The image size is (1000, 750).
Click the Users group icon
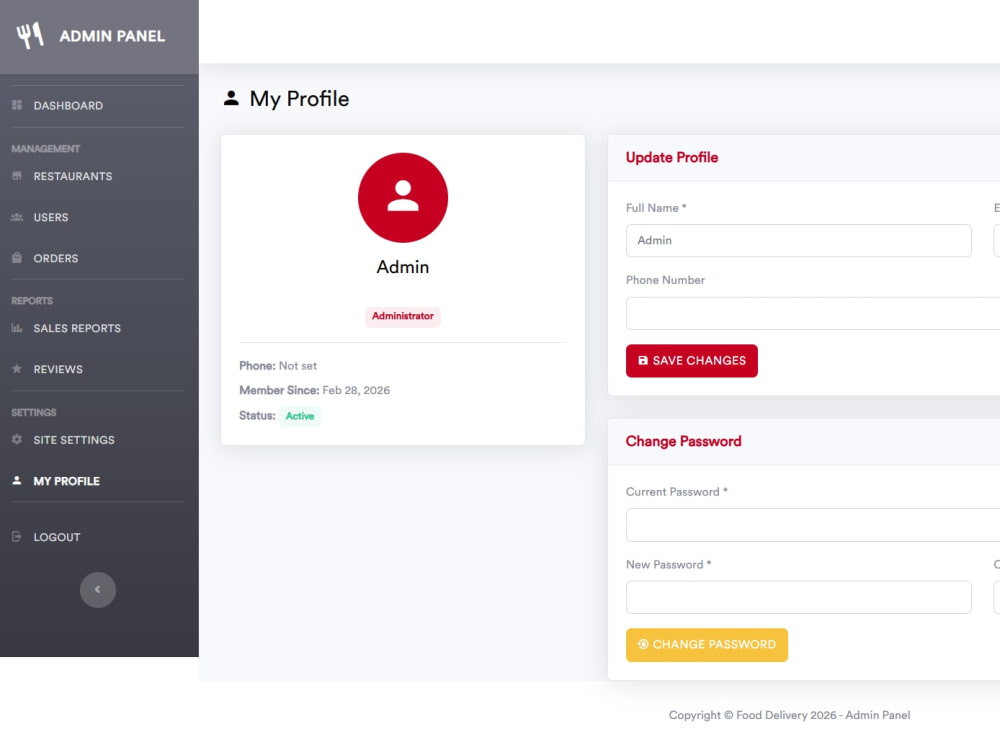tap(17, 217)
